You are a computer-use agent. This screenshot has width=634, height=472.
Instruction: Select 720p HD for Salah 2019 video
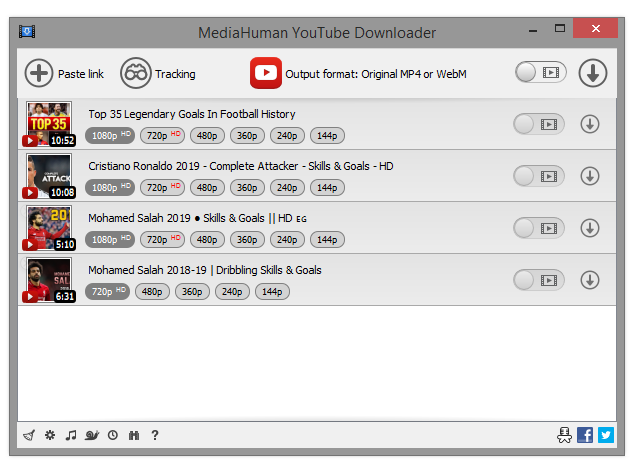click(x=163, y=239)
